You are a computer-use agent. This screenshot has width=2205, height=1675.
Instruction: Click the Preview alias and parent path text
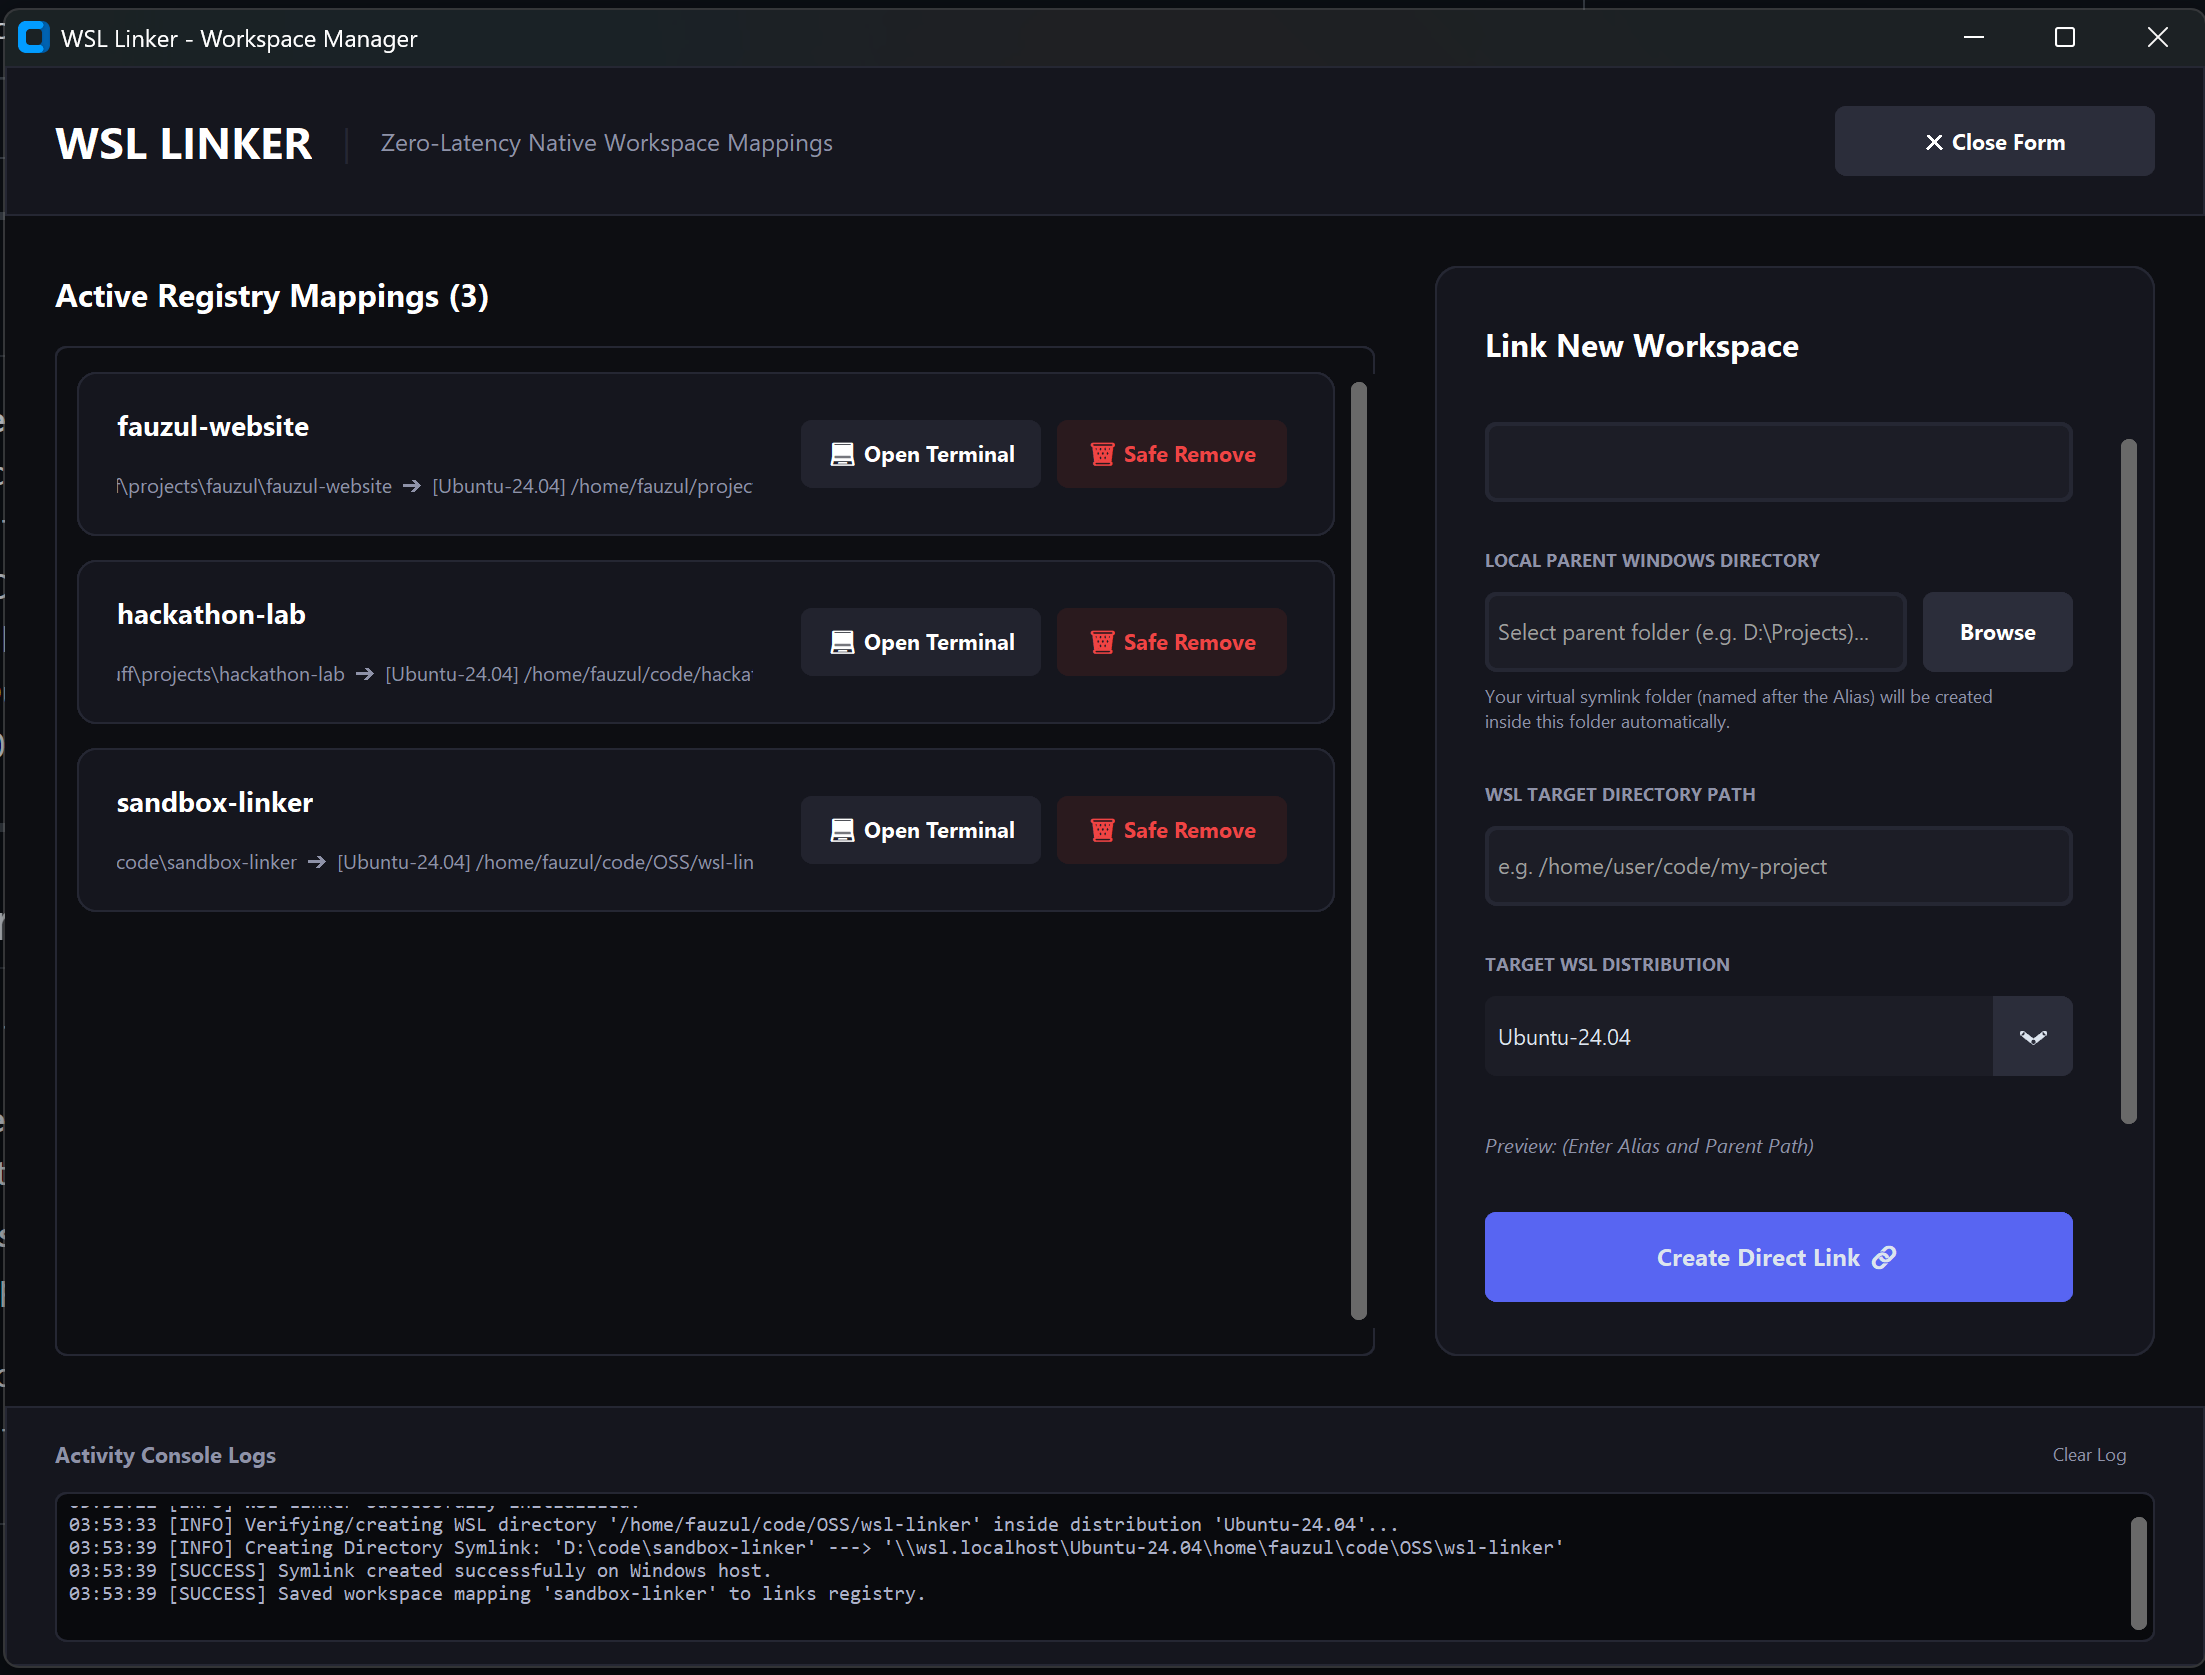click(1649, 1146)
